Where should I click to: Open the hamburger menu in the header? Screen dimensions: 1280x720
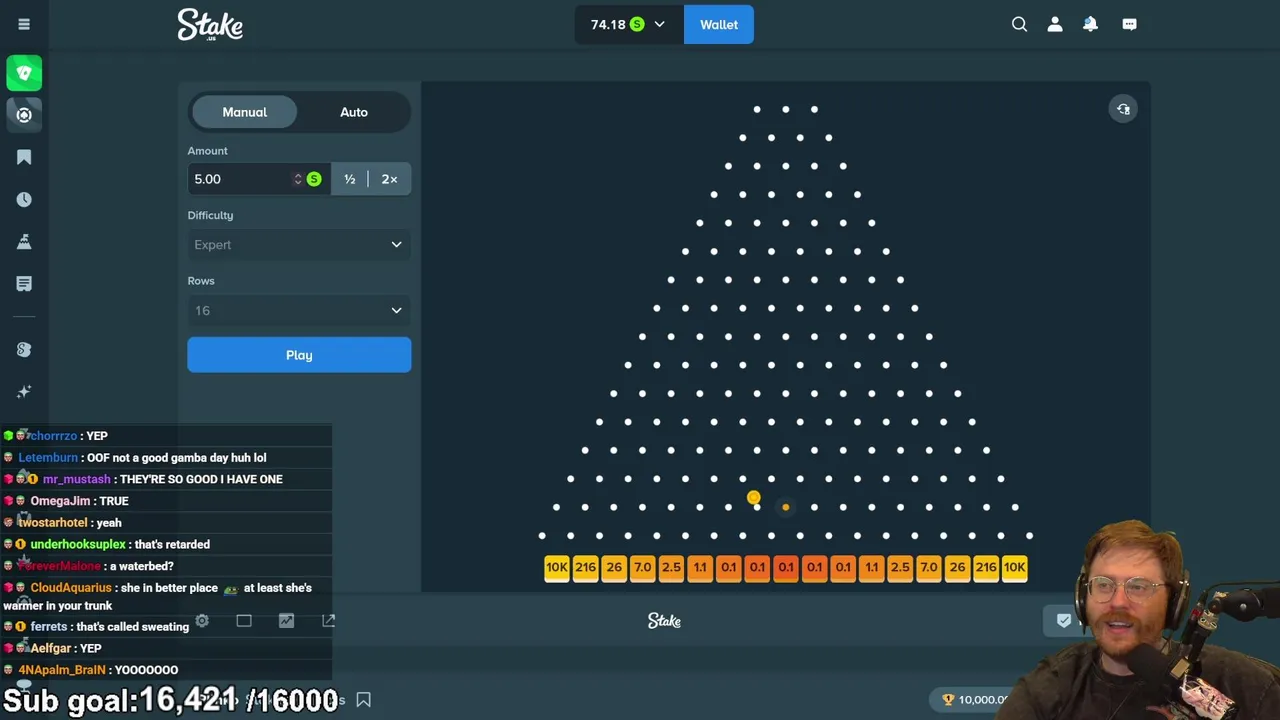[x=24, y=24]
